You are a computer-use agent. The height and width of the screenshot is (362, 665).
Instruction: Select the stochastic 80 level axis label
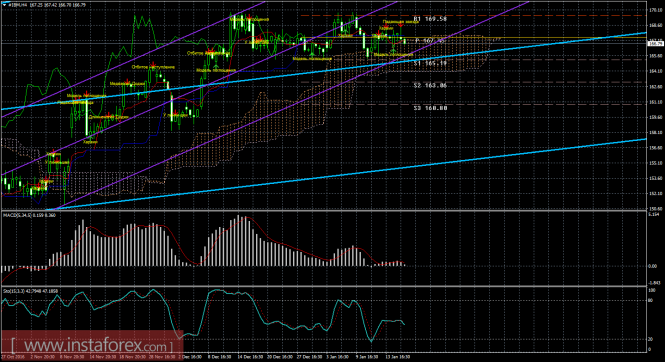coord(651,300)
